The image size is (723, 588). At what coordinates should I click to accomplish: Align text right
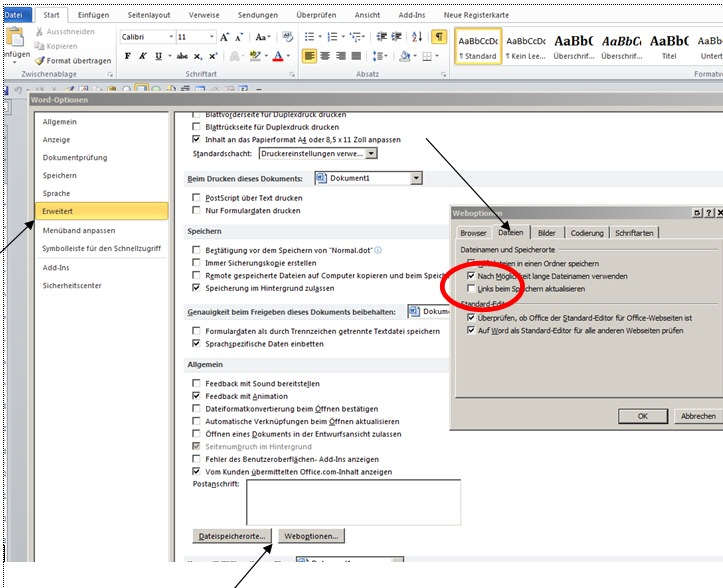coord(341,56)
